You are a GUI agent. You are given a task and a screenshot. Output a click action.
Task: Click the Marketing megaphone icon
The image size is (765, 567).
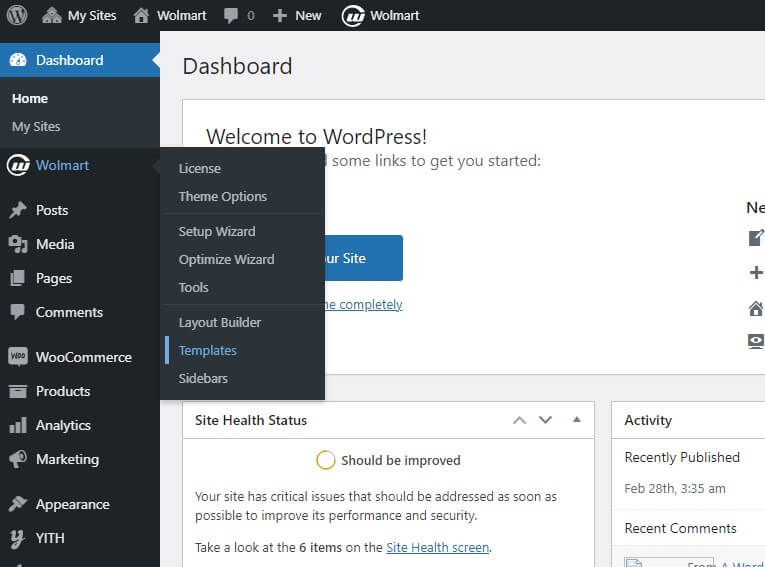coord(17,459)
